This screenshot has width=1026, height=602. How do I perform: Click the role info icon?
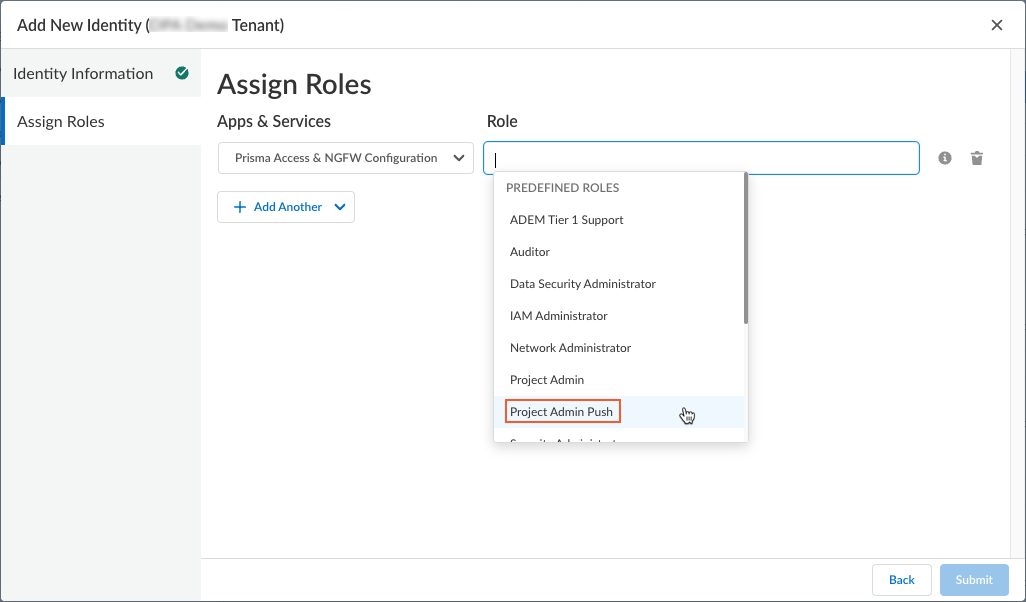click(945, 158)
